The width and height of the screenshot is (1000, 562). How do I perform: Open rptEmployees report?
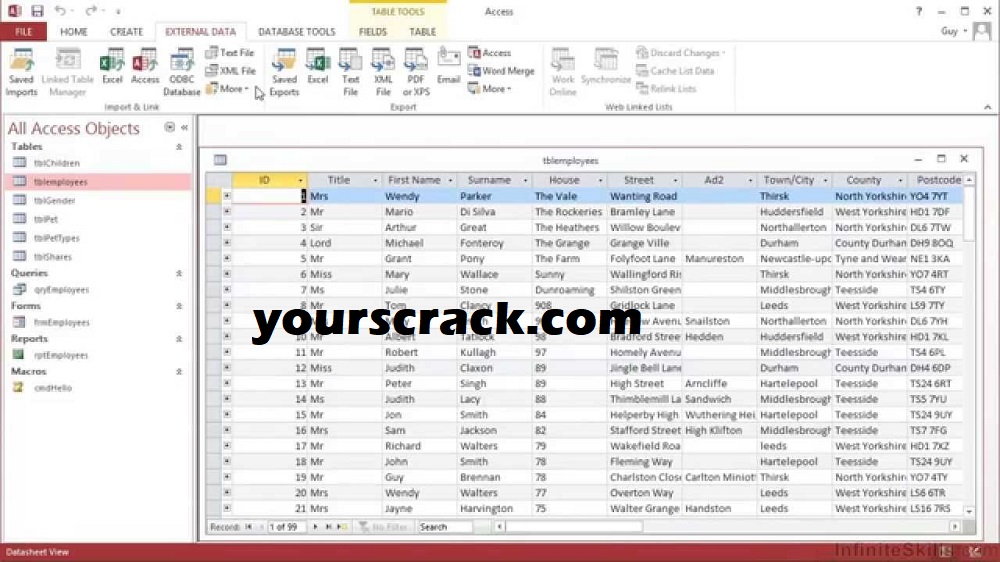[x=61, y=355]
